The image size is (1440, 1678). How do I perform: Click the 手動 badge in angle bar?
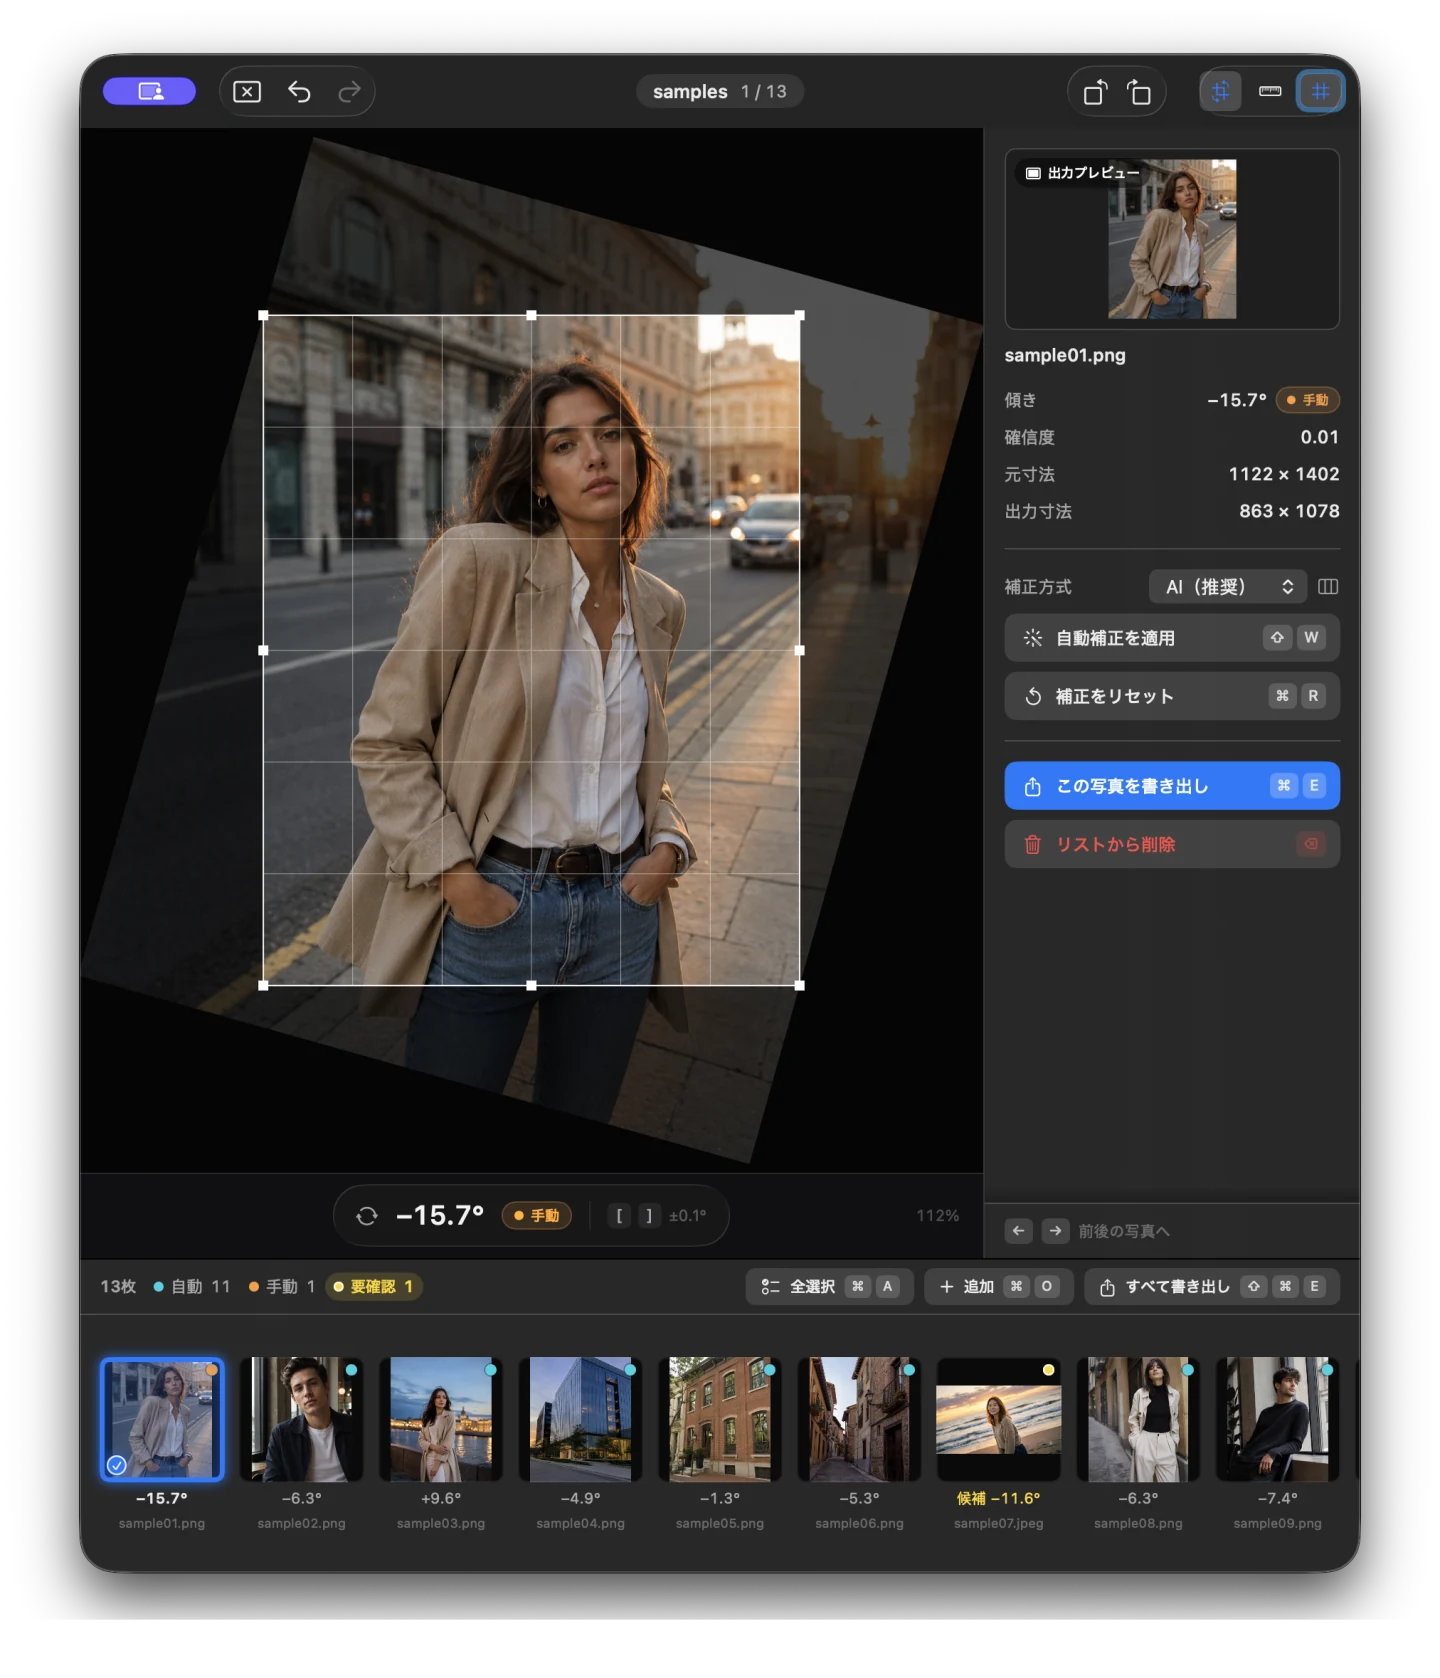tap(536, 1215)
